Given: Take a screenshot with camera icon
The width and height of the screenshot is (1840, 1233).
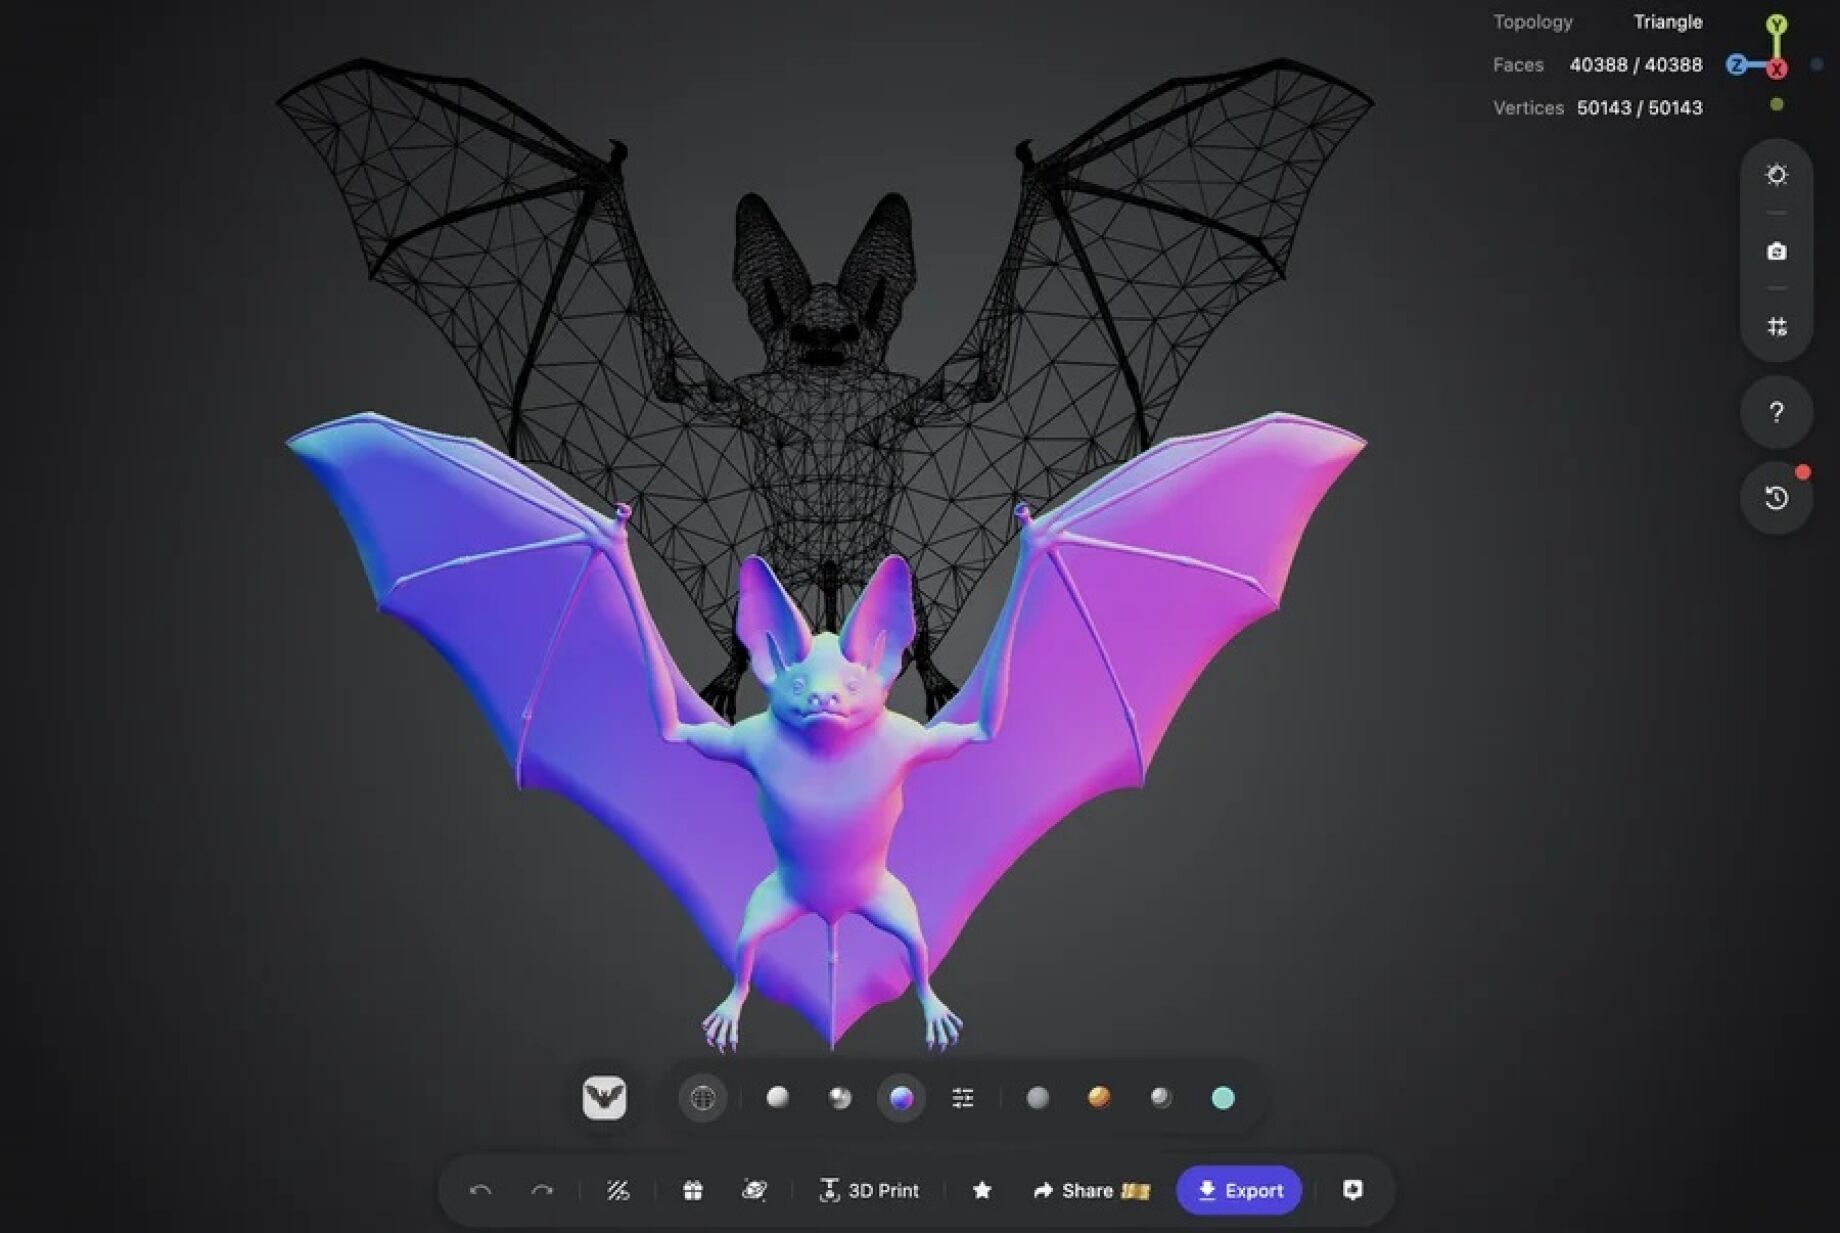Looking at the screenshot, I should (x=1776, y=251).
